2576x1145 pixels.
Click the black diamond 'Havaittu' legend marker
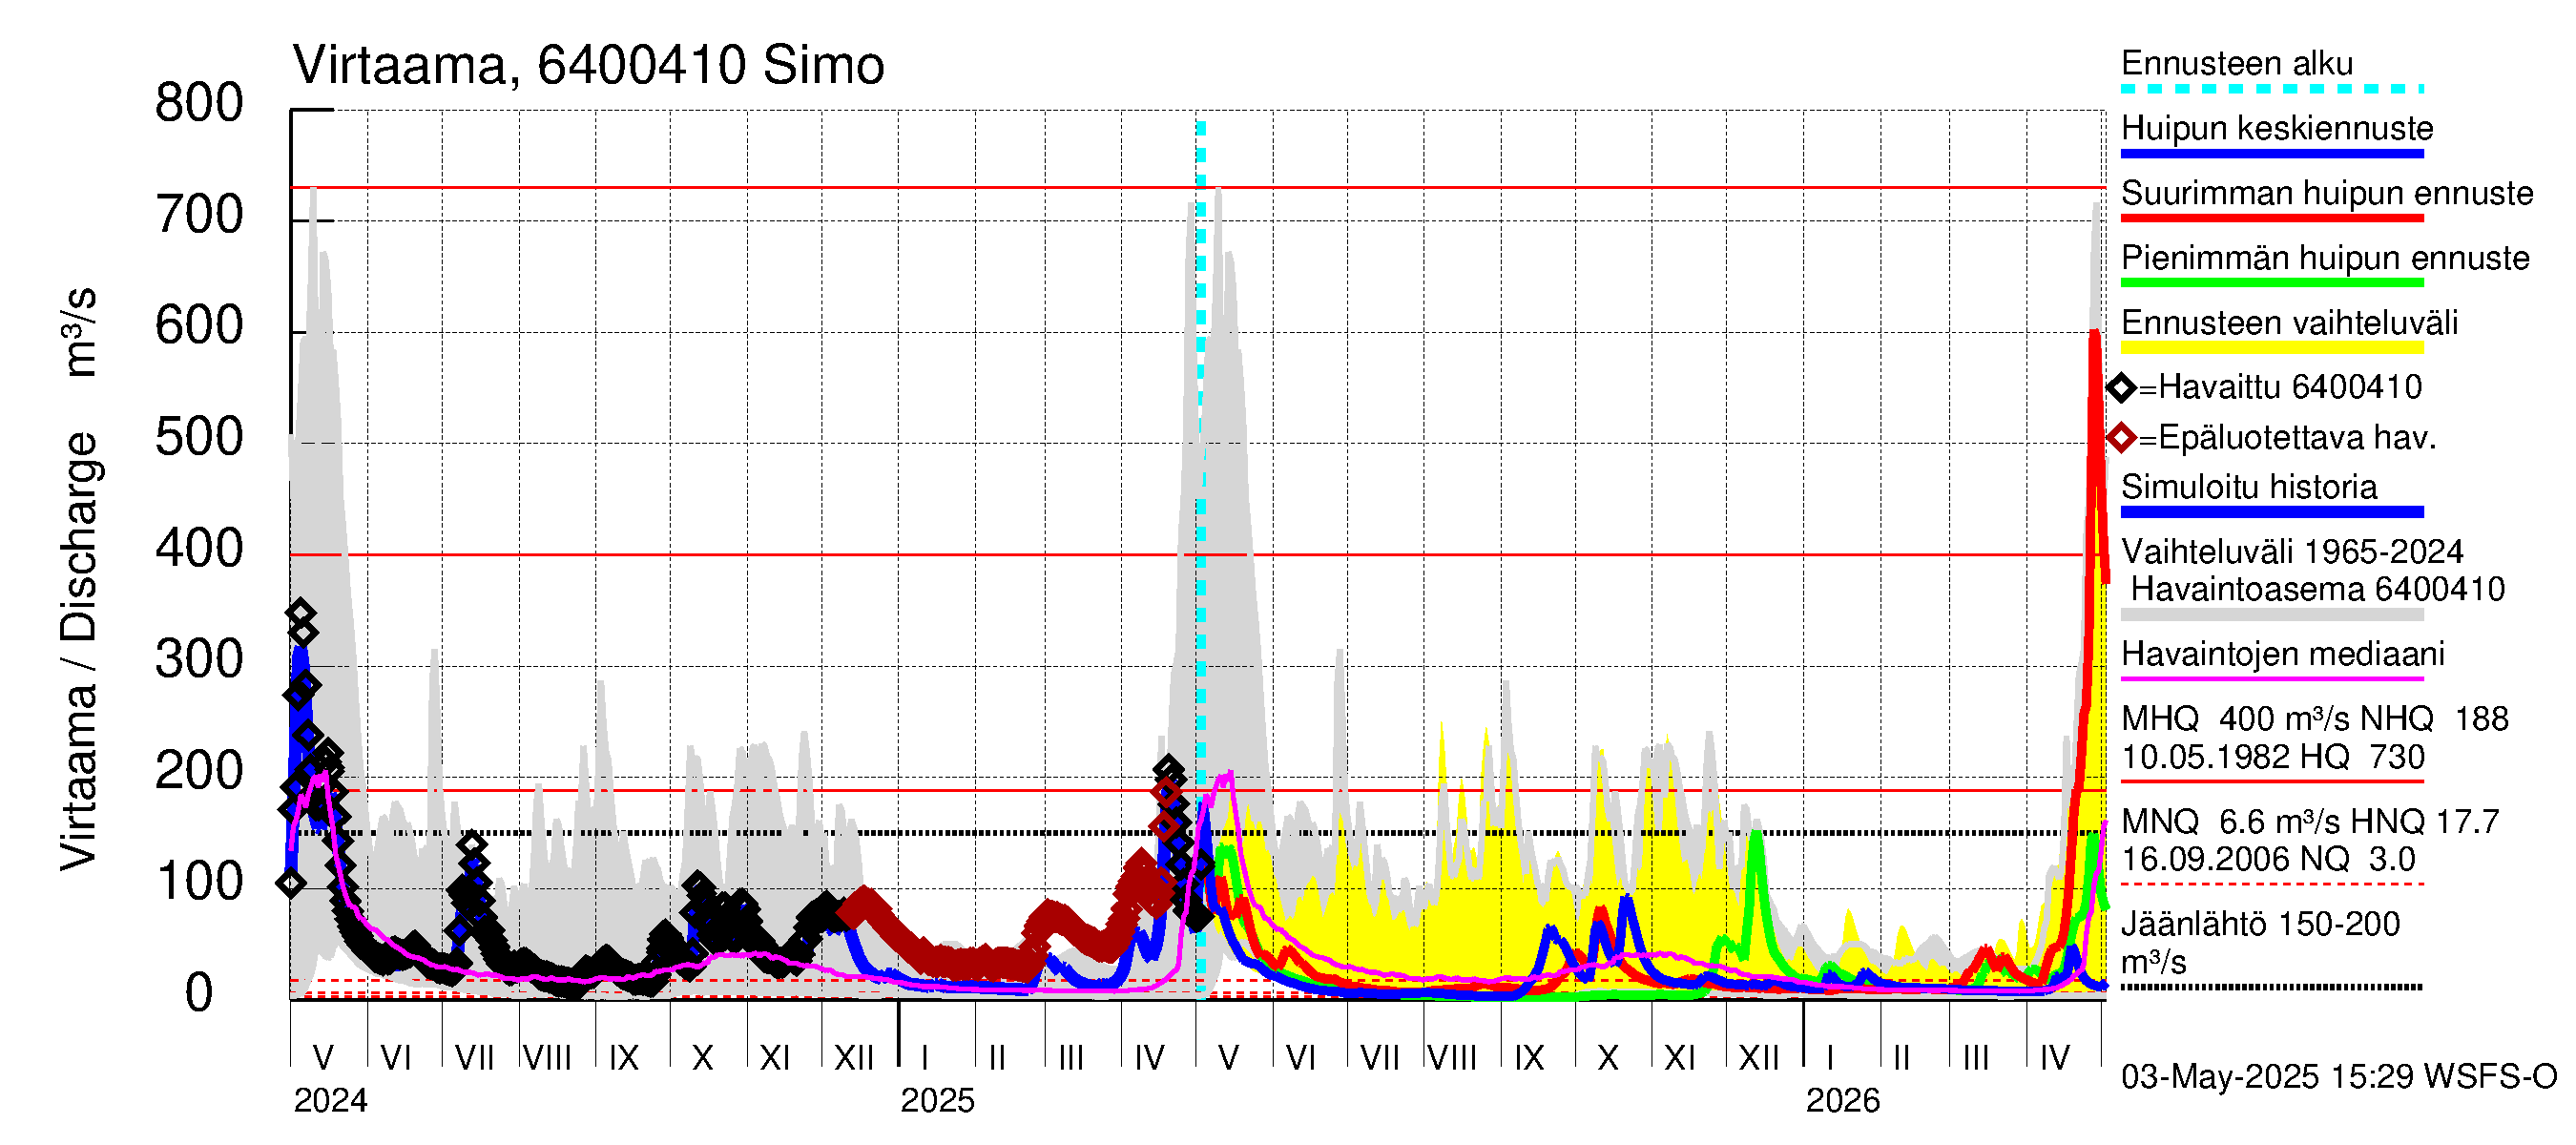(x=2121, y=388)
